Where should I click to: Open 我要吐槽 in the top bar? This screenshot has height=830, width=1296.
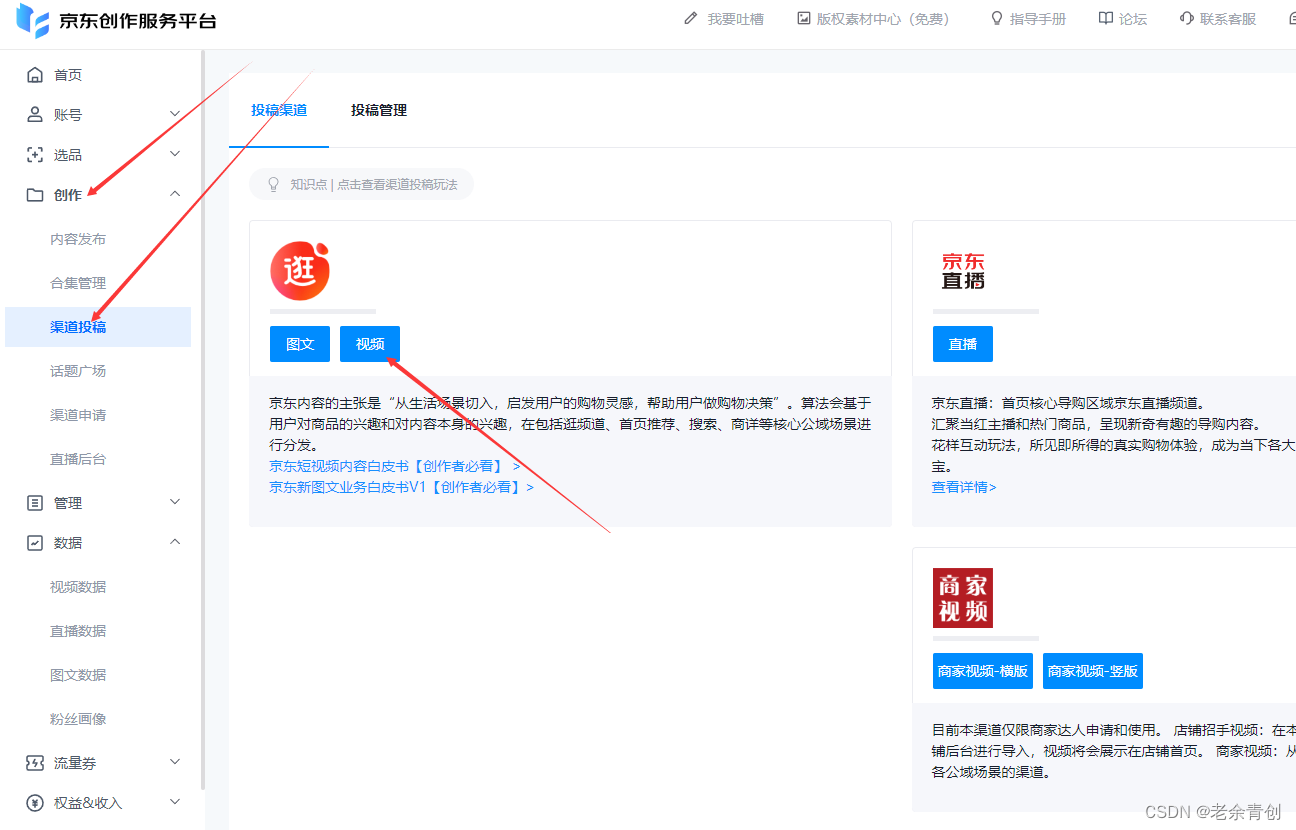(736, 19)
